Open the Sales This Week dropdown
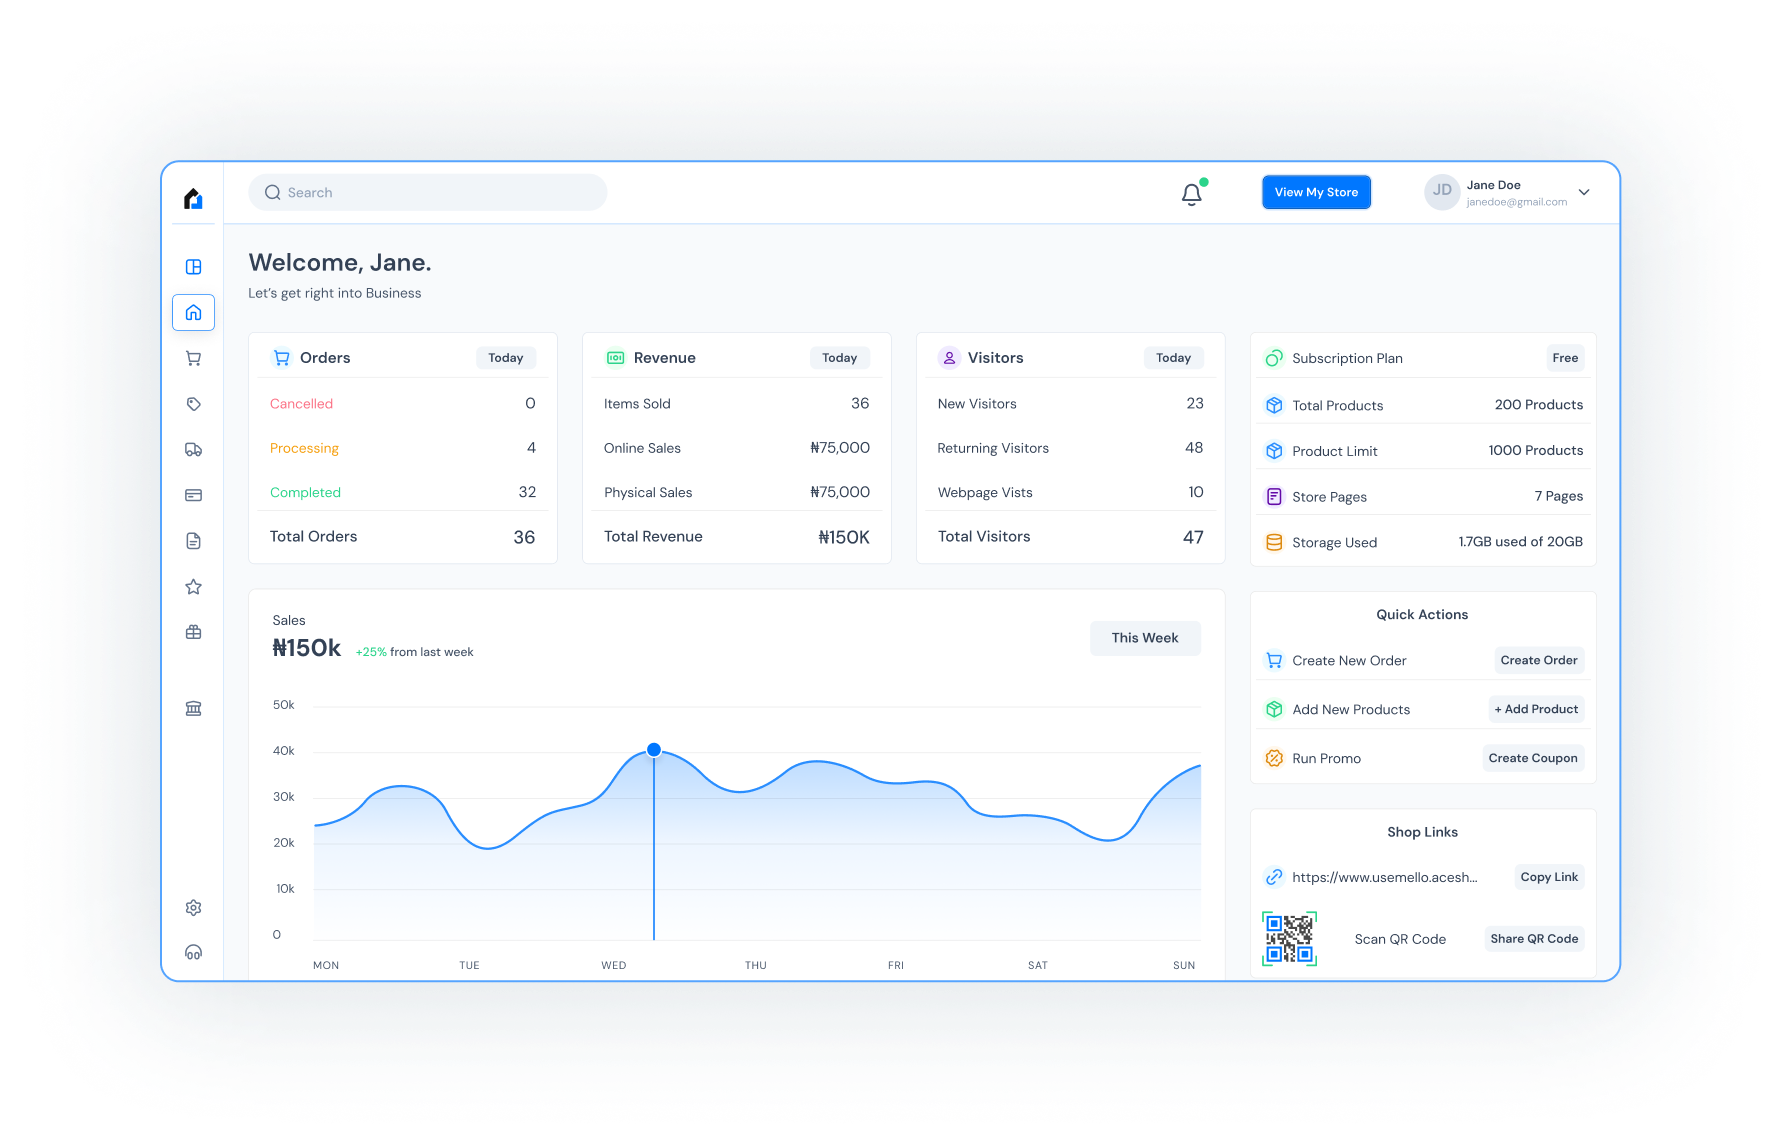 1145,638
